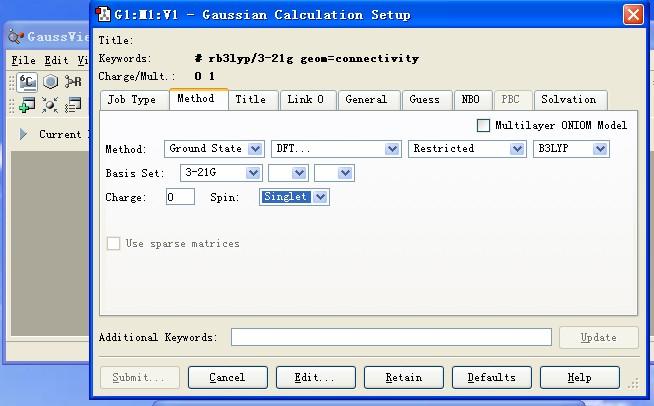Open the Solvation tab
Image resolution: width=654 pixels, height=406 pixels.
click(x=568, y=100)
